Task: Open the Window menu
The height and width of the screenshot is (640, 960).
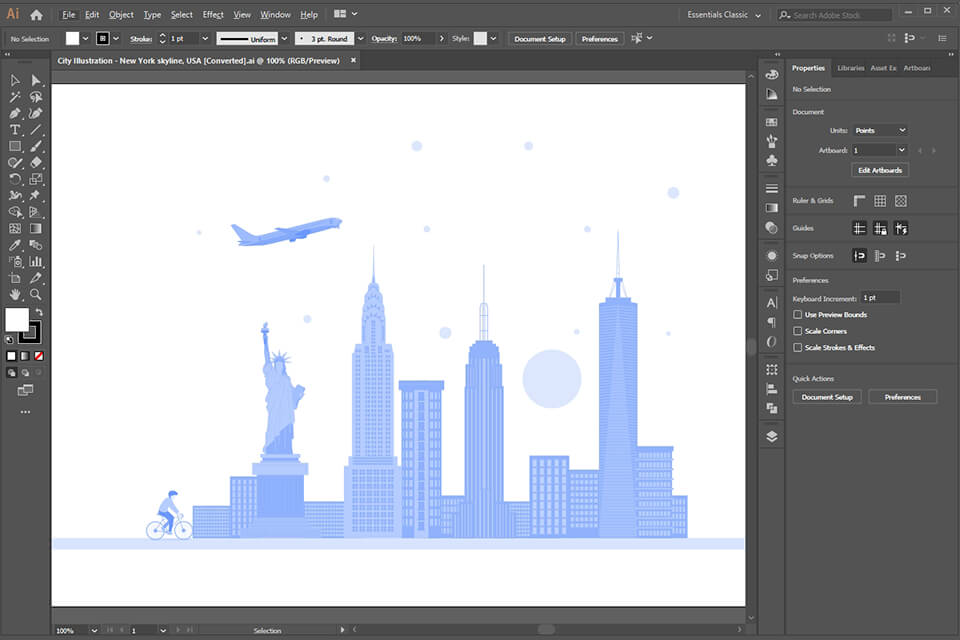Action: tap(275, 14)
